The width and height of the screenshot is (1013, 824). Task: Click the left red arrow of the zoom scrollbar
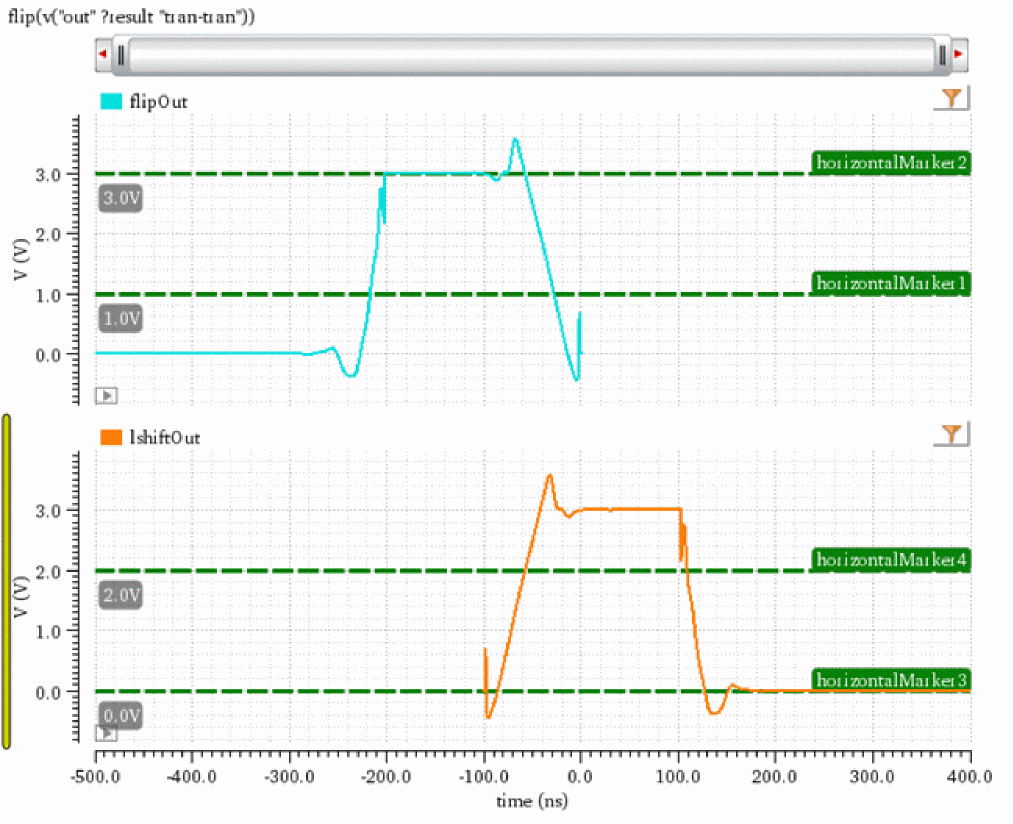pyautogui.click(x=103, y=54)
